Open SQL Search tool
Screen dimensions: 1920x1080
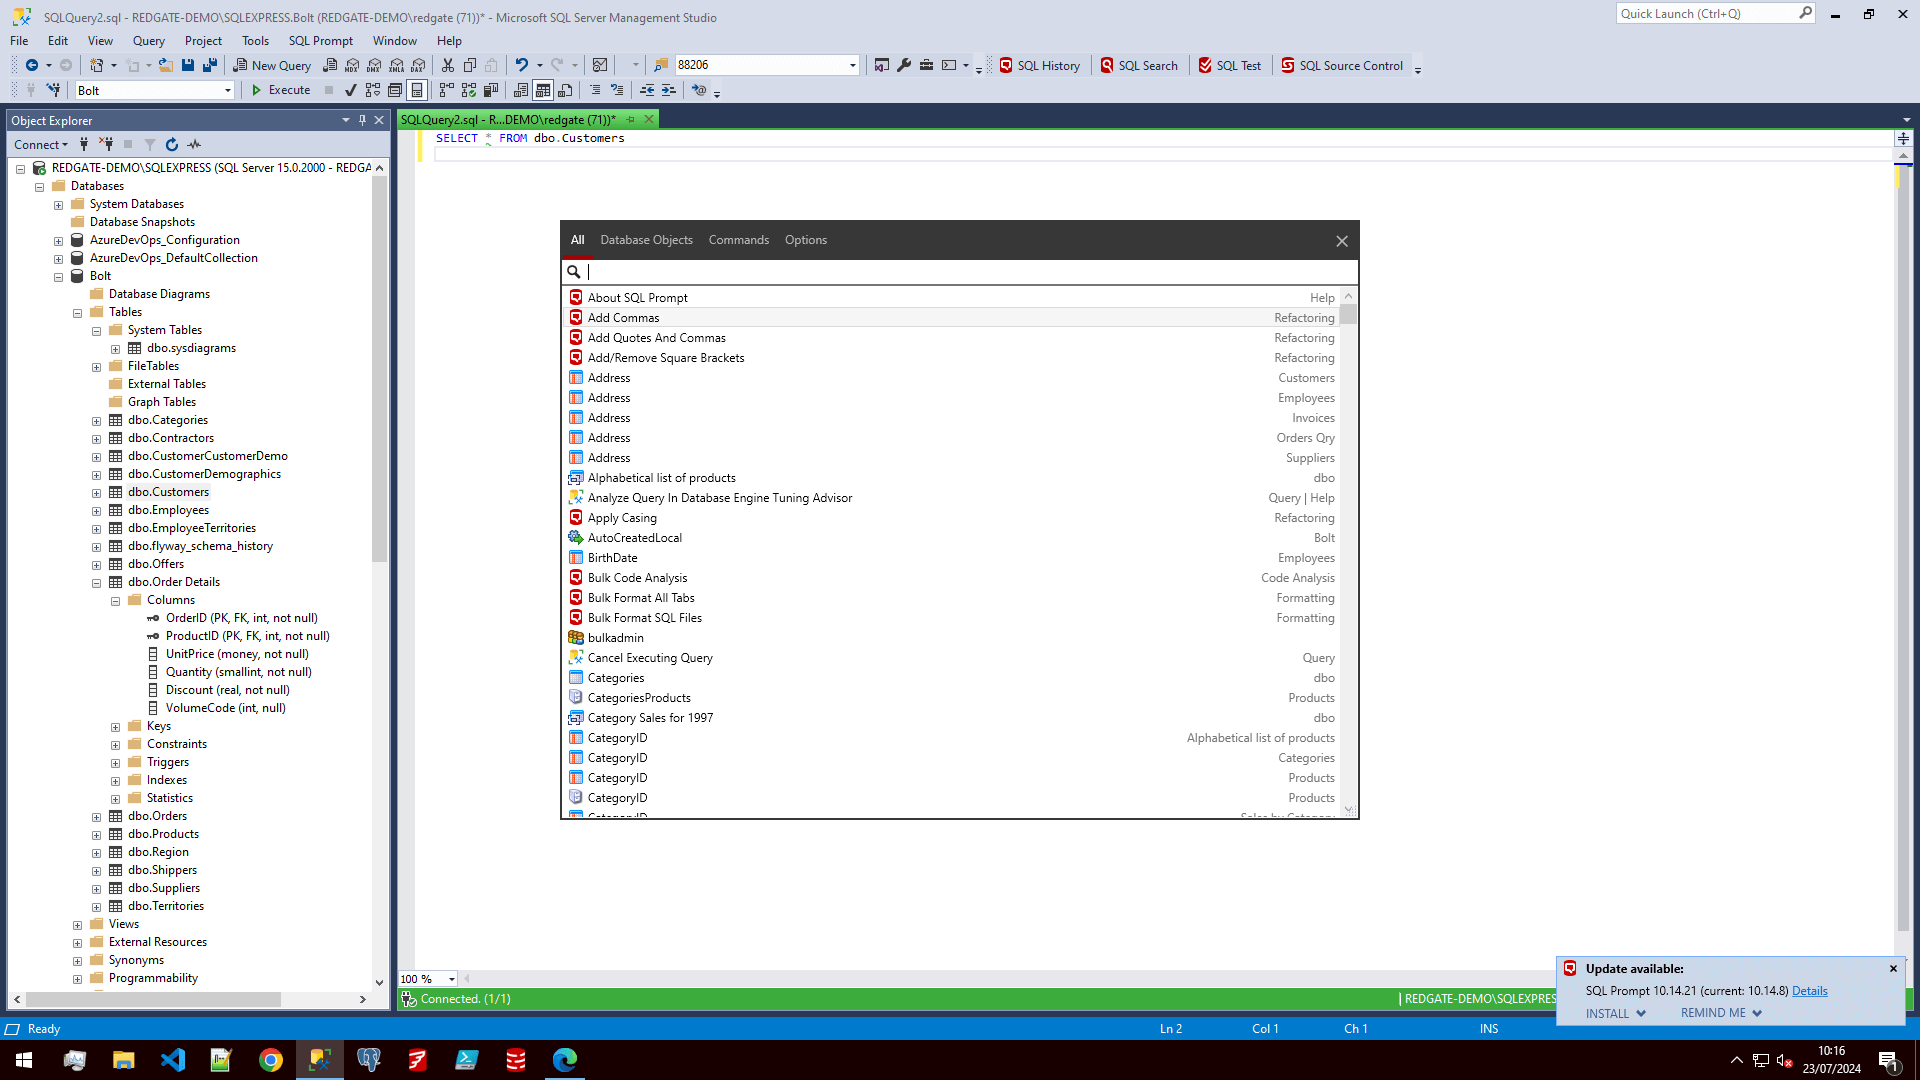pos(1139,65)
